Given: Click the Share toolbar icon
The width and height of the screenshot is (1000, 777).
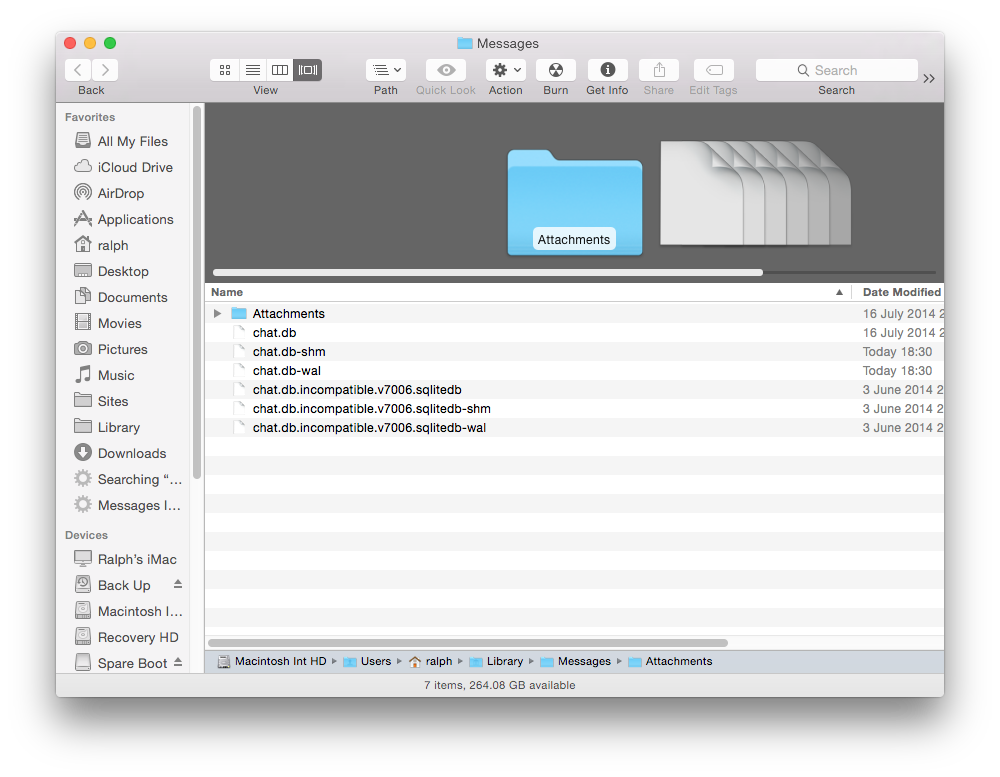Looking at the screenshot, I should [x=659, y=70].
